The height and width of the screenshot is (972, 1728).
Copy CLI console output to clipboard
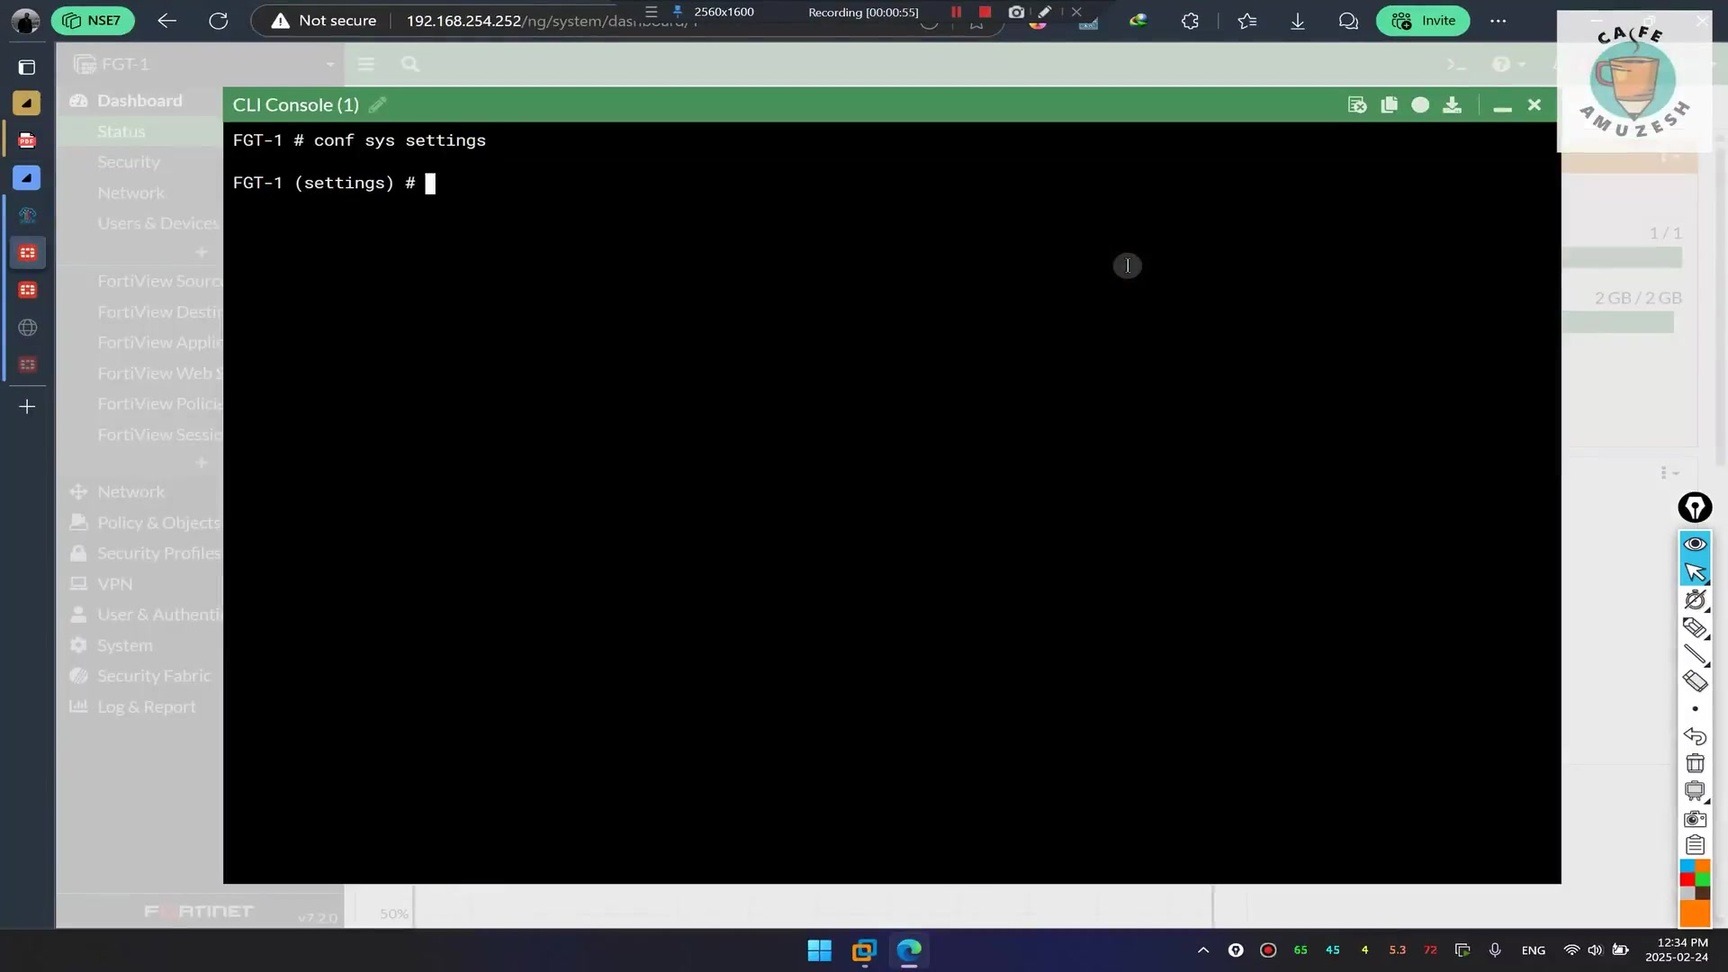coord(1389,105)
